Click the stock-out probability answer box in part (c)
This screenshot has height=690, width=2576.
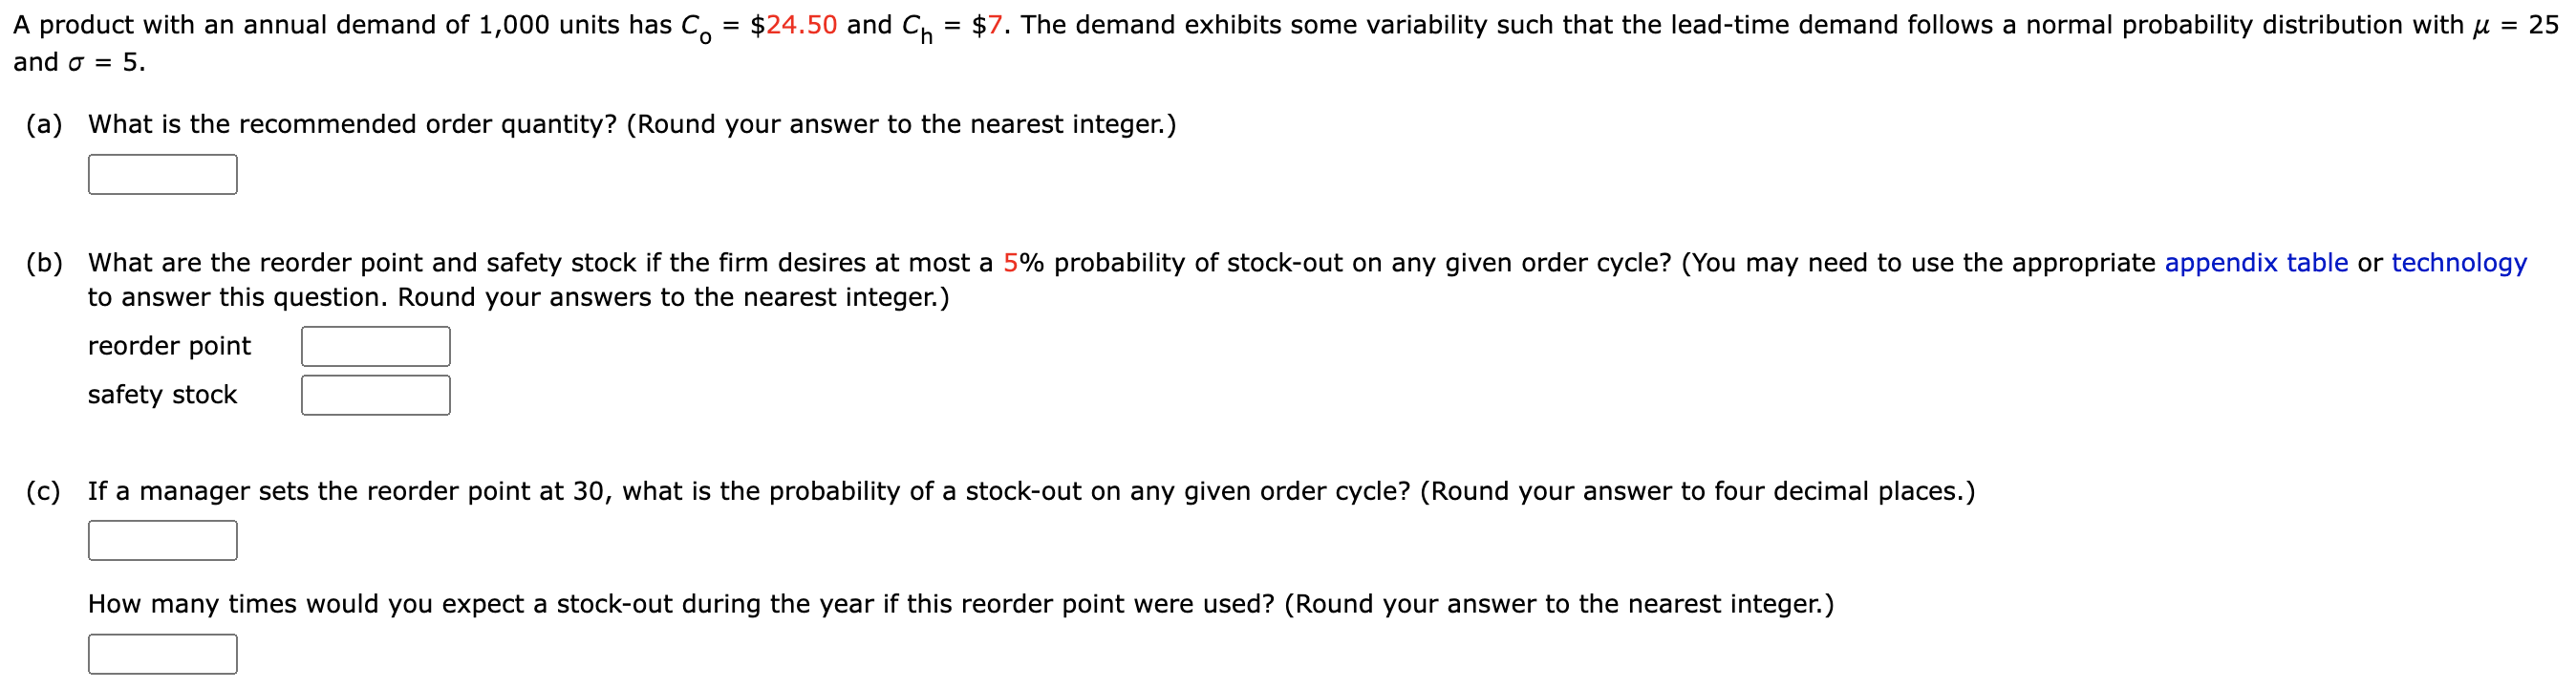[162, 540]
